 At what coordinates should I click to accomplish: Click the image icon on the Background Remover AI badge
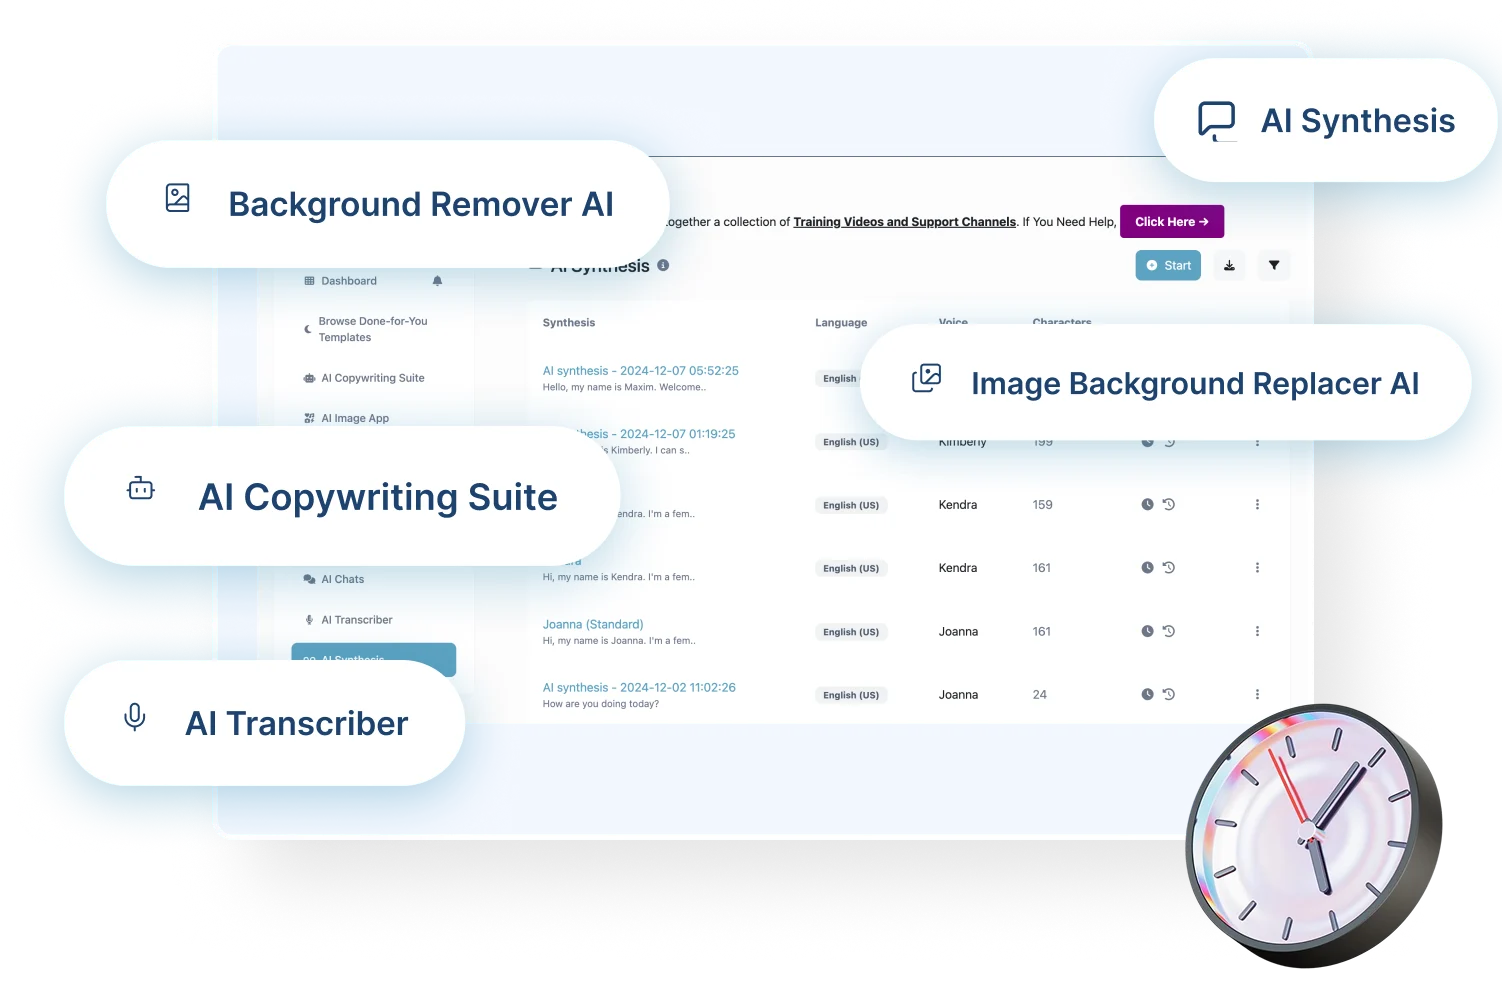(x=178, y=198)
